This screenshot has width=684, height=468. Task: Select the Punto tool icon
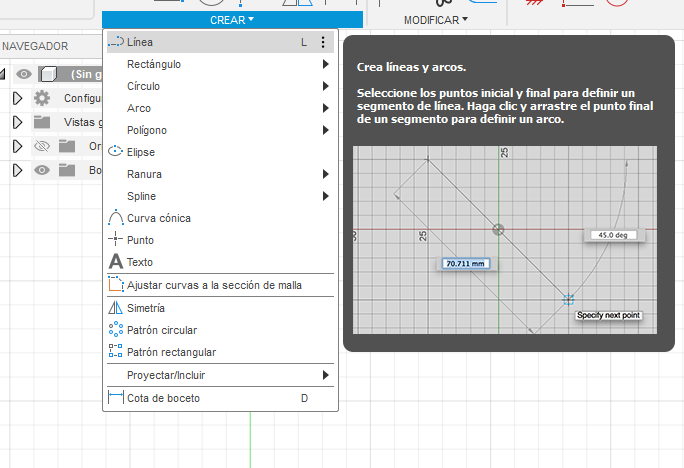[x=116, y=239]
